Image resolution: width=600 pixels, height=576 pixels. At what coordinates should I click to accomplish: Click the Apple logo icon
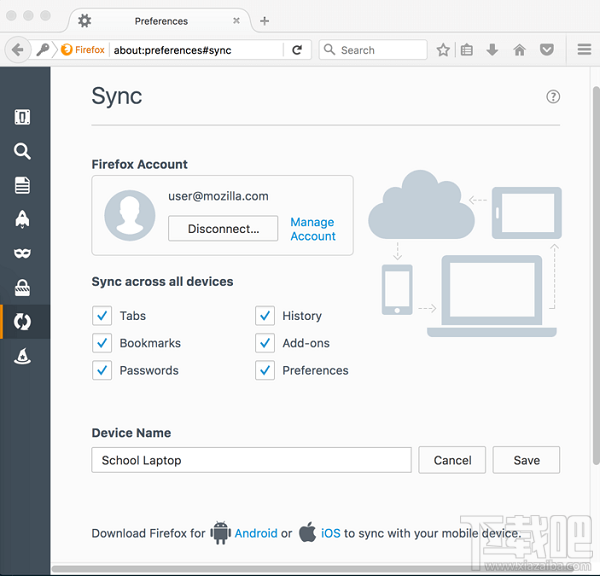pyautogui.click(x=307, y=532)
